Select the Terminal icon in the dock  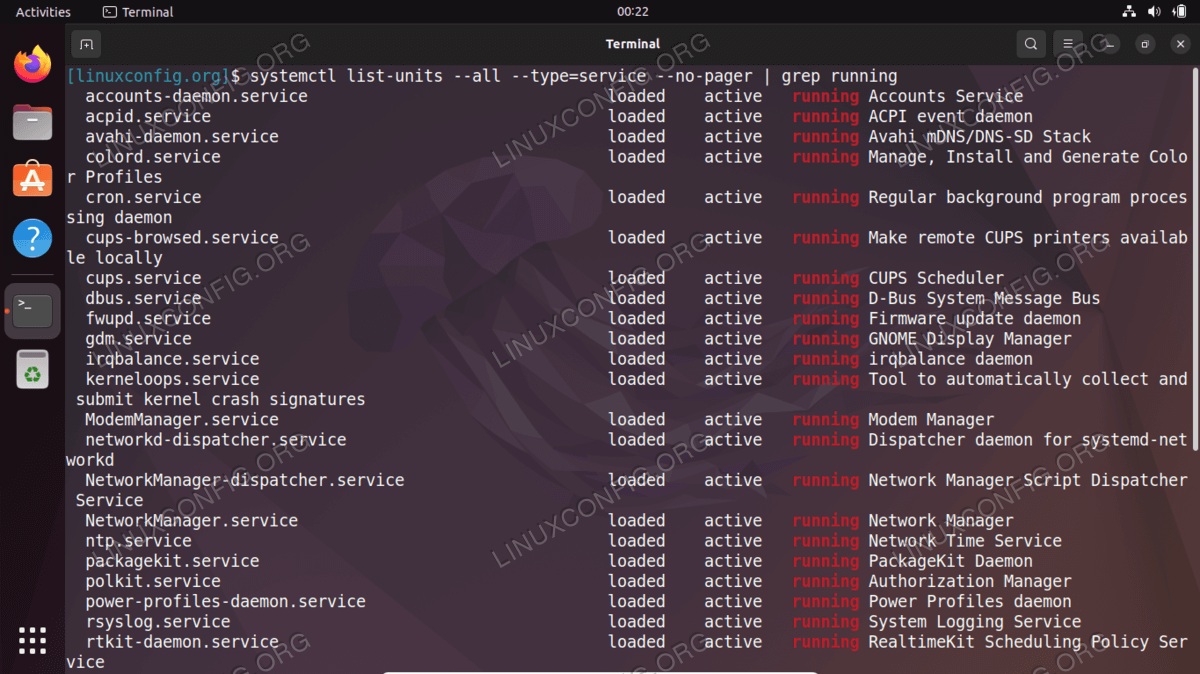click(33, 311)
